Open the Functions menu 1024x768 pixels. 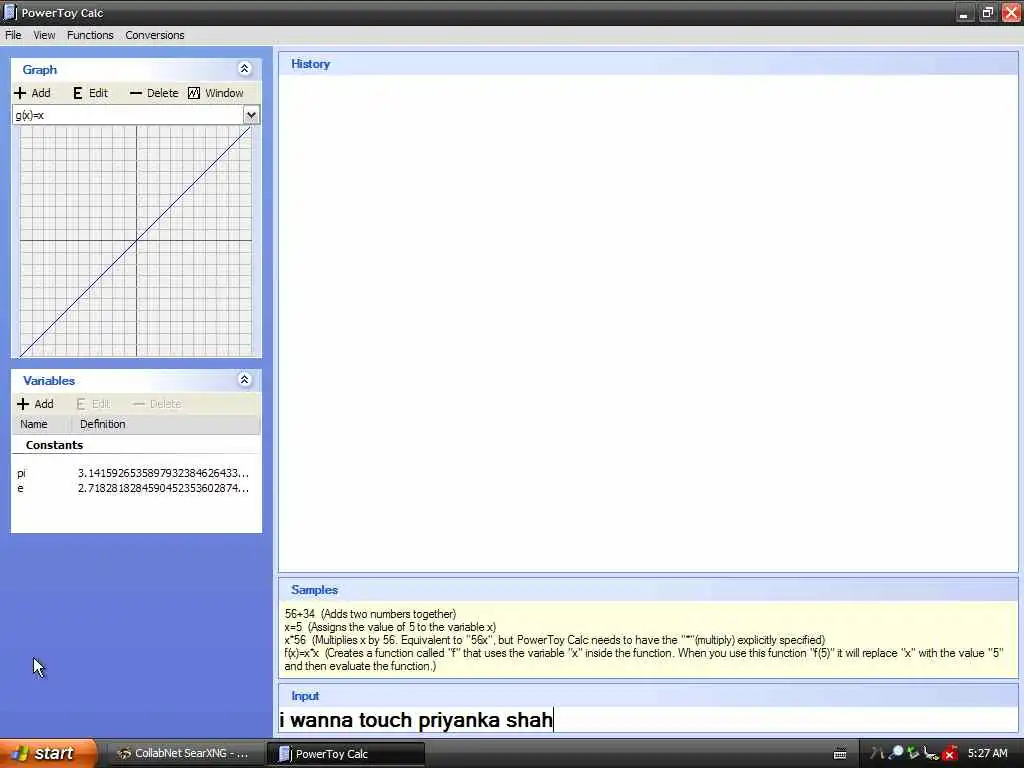tap(90, 35)
